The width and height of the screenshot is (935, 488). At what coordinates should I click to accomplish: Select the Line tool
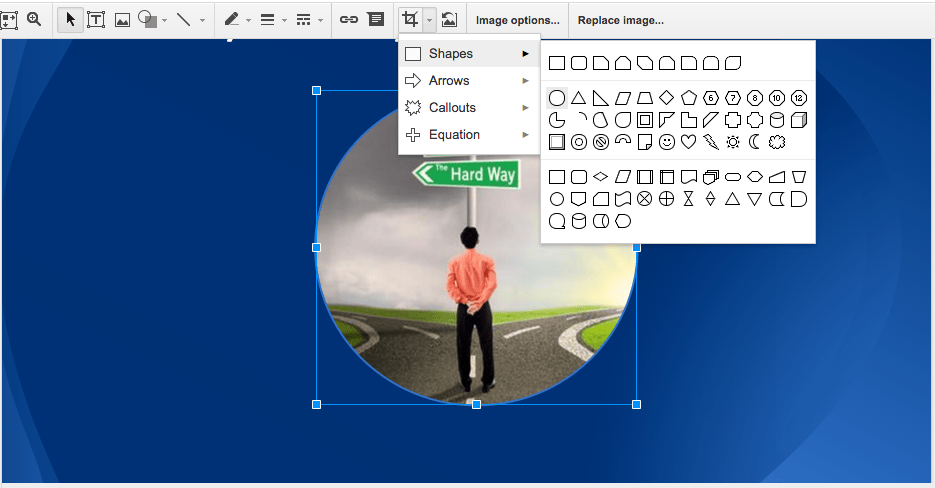(x=184, y=20)
